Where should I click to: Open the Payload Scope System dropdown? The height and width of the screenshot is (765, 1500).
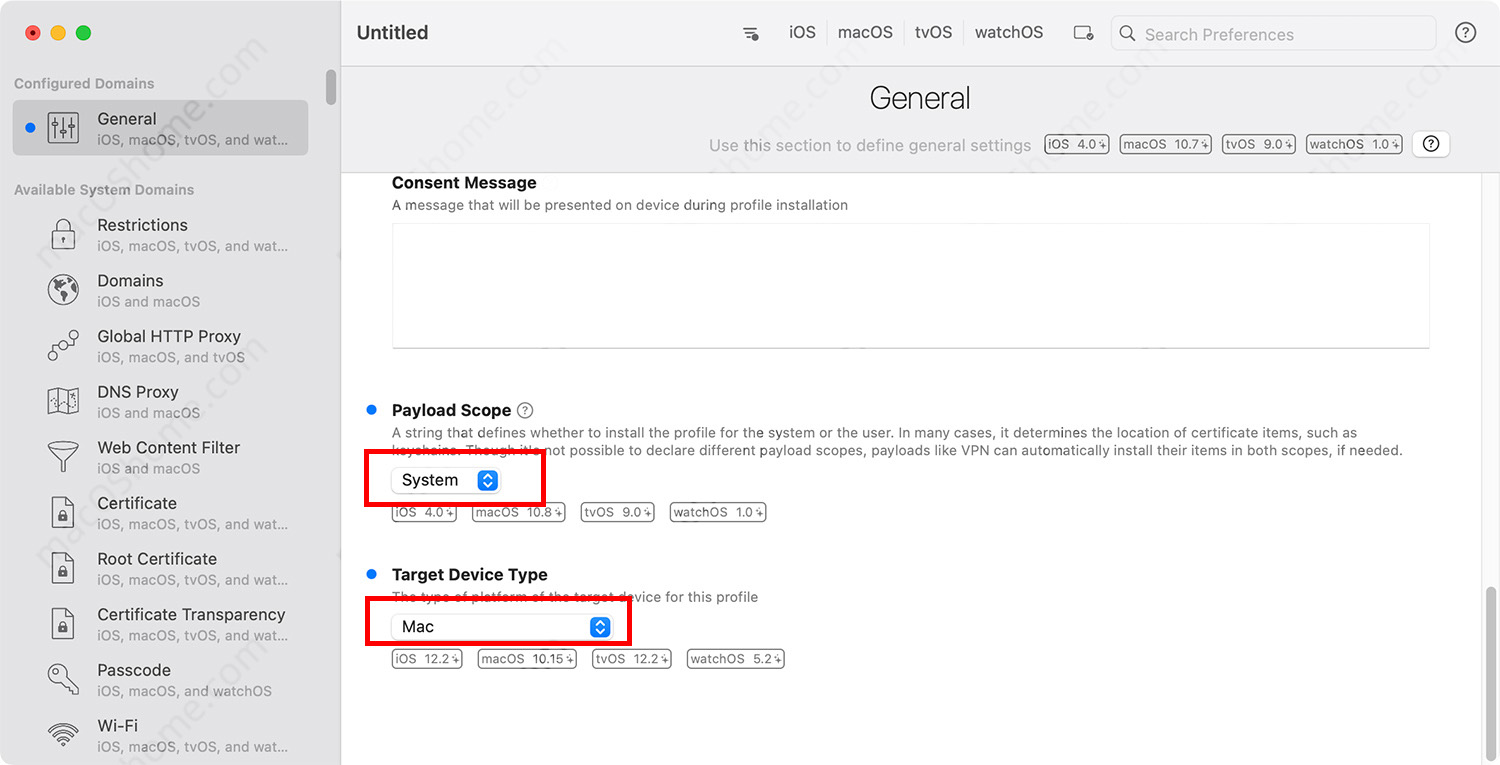[x=446, y=481]
